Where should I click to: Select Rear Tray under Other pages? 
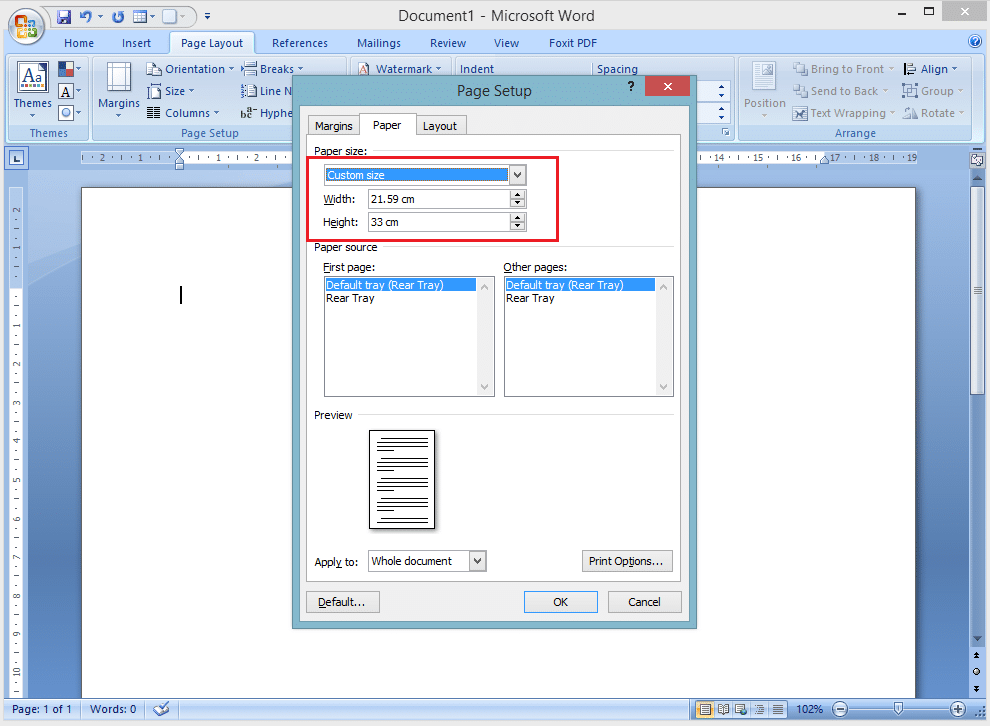(x=530, y=298)
